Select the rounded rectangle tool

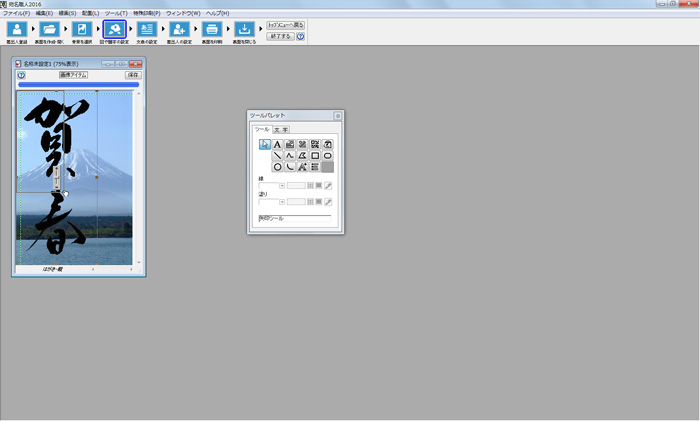(328, 156)
